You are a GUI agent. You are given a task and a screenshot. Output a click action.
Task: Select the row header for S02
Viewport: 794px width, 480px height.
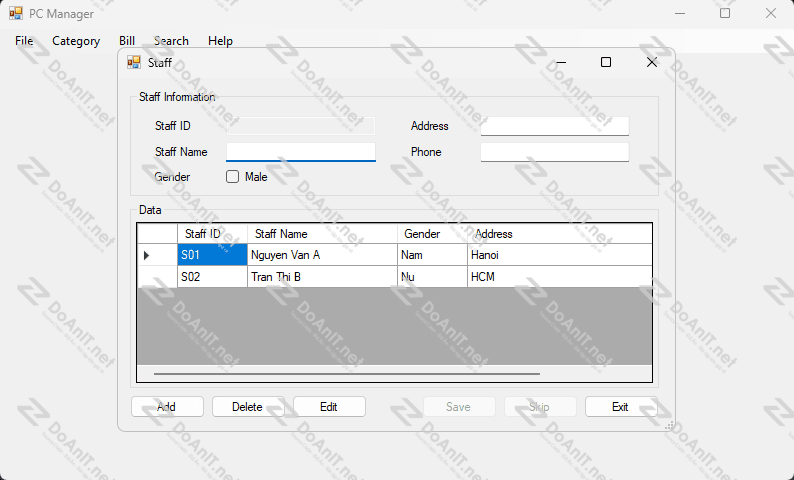157,277
